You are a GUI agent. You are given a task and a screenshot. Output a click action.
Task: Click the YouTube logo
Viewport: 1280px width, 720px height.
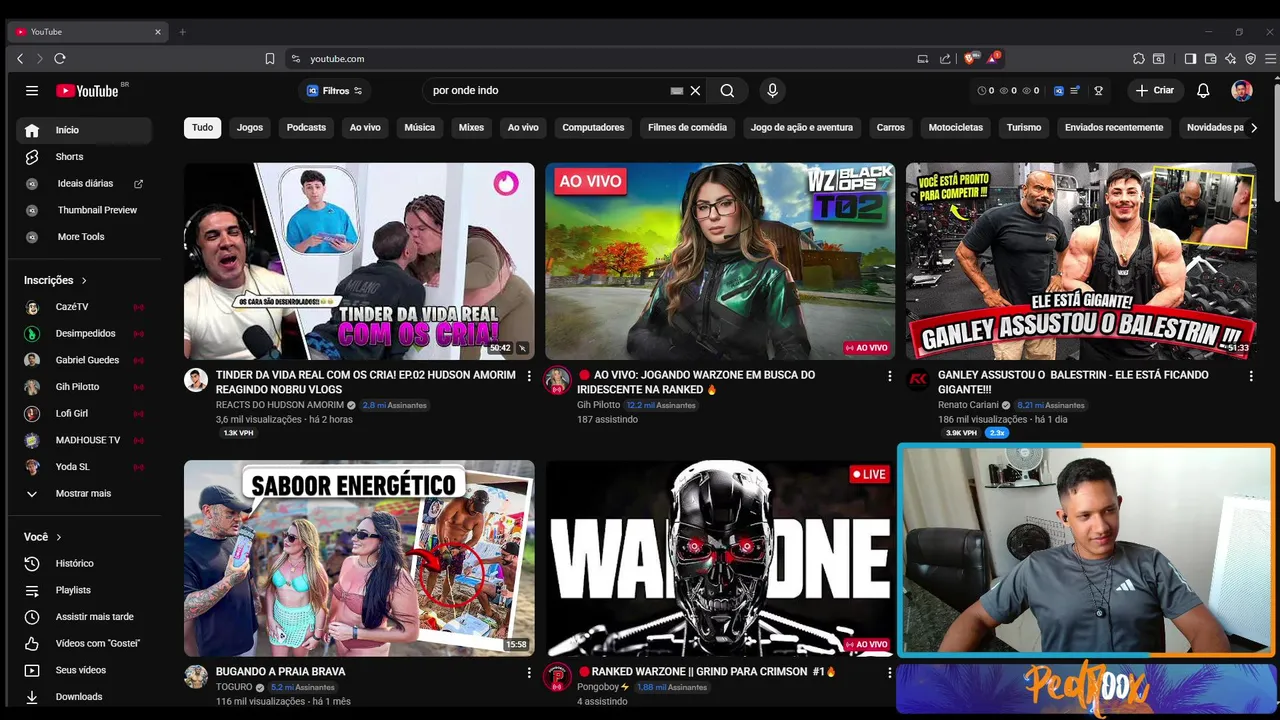88,91
